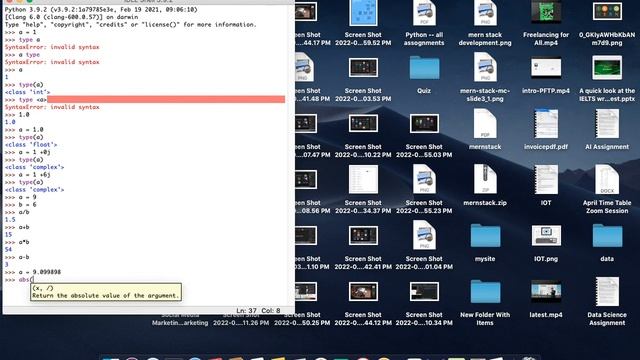
Task: Select Screen Shot 2022-0....34.37 PM desktop icon
Action: click(x=363, y=179)
